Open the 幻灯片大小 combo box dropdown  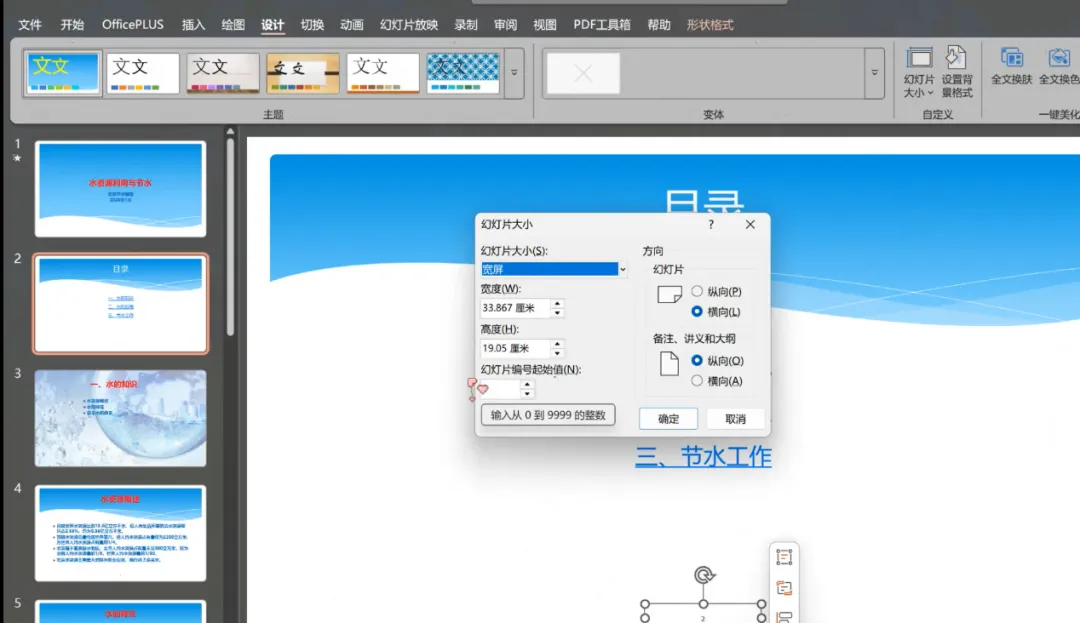coord(622,269)
